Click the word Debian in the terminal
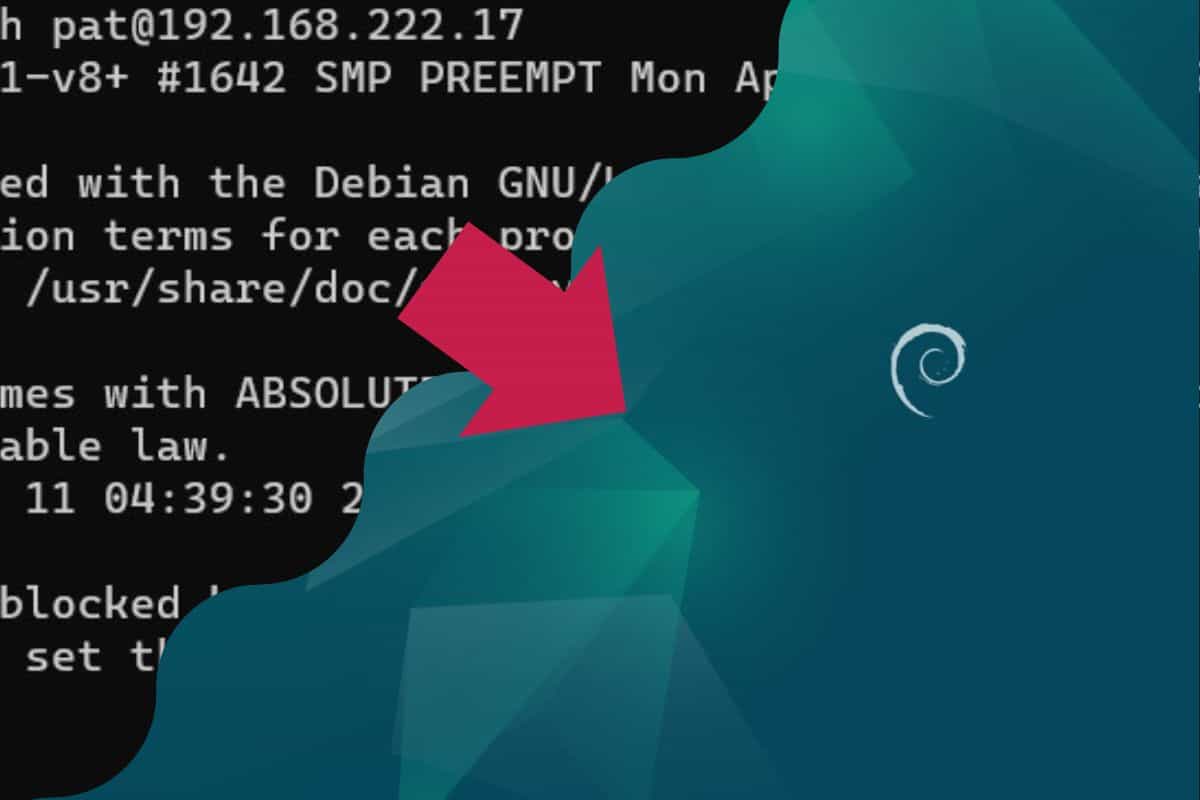Screen dimensions: 1200x800 point(391,184)
